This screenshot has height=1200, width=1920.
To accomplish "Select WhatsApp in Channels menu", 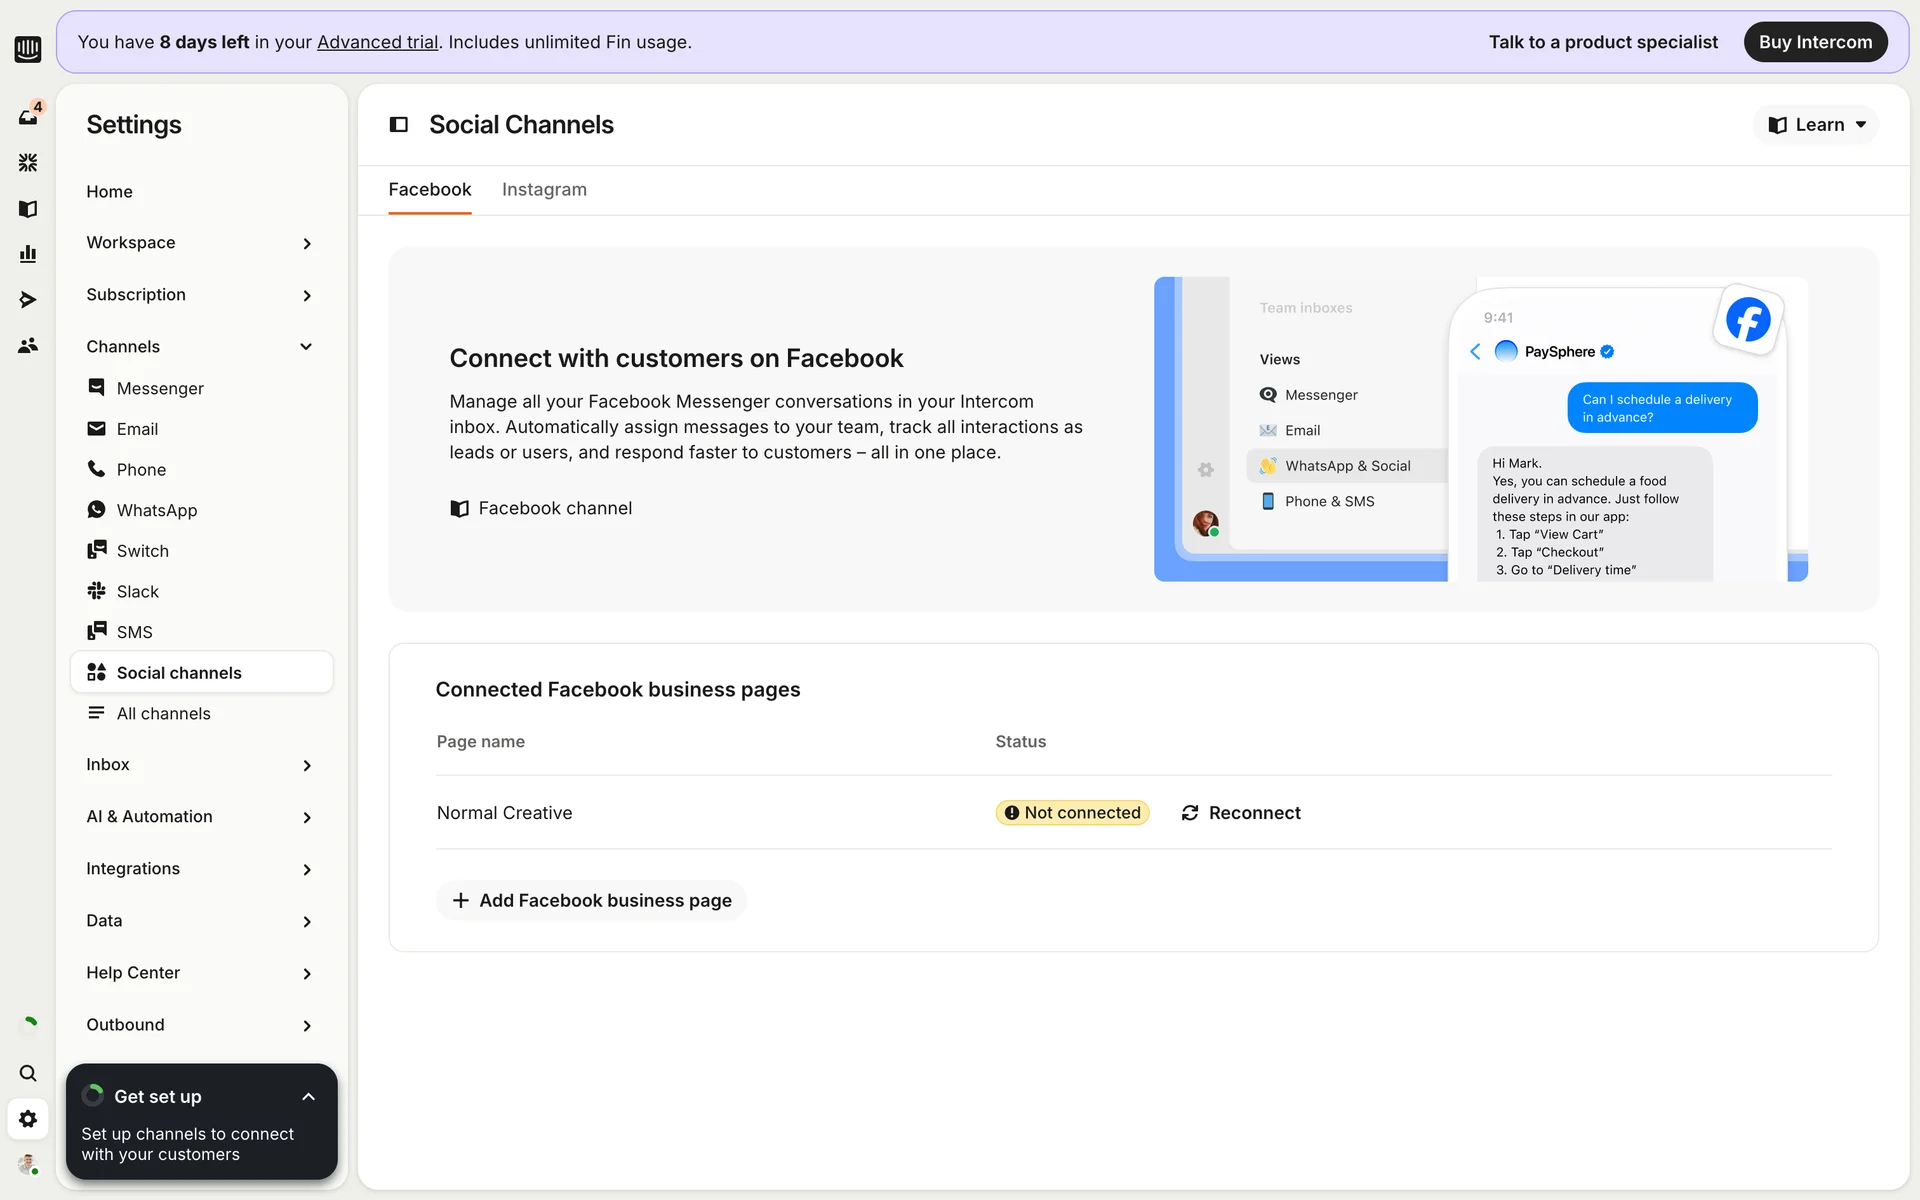I will [157, 510].
